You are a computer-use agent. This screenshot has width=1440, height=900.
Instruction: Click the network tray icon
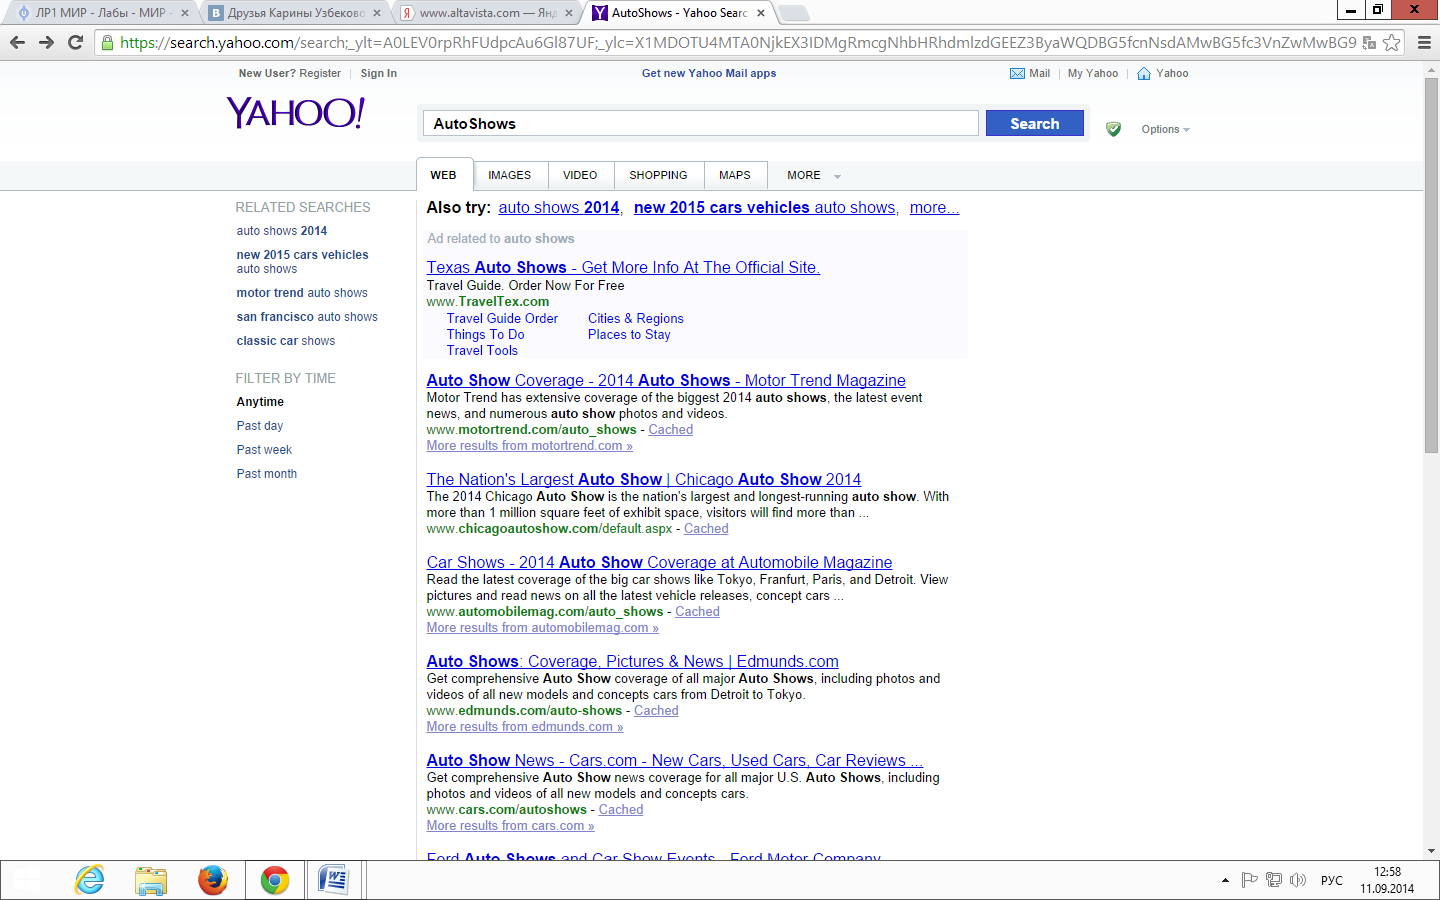click(x=1274, y=880)
